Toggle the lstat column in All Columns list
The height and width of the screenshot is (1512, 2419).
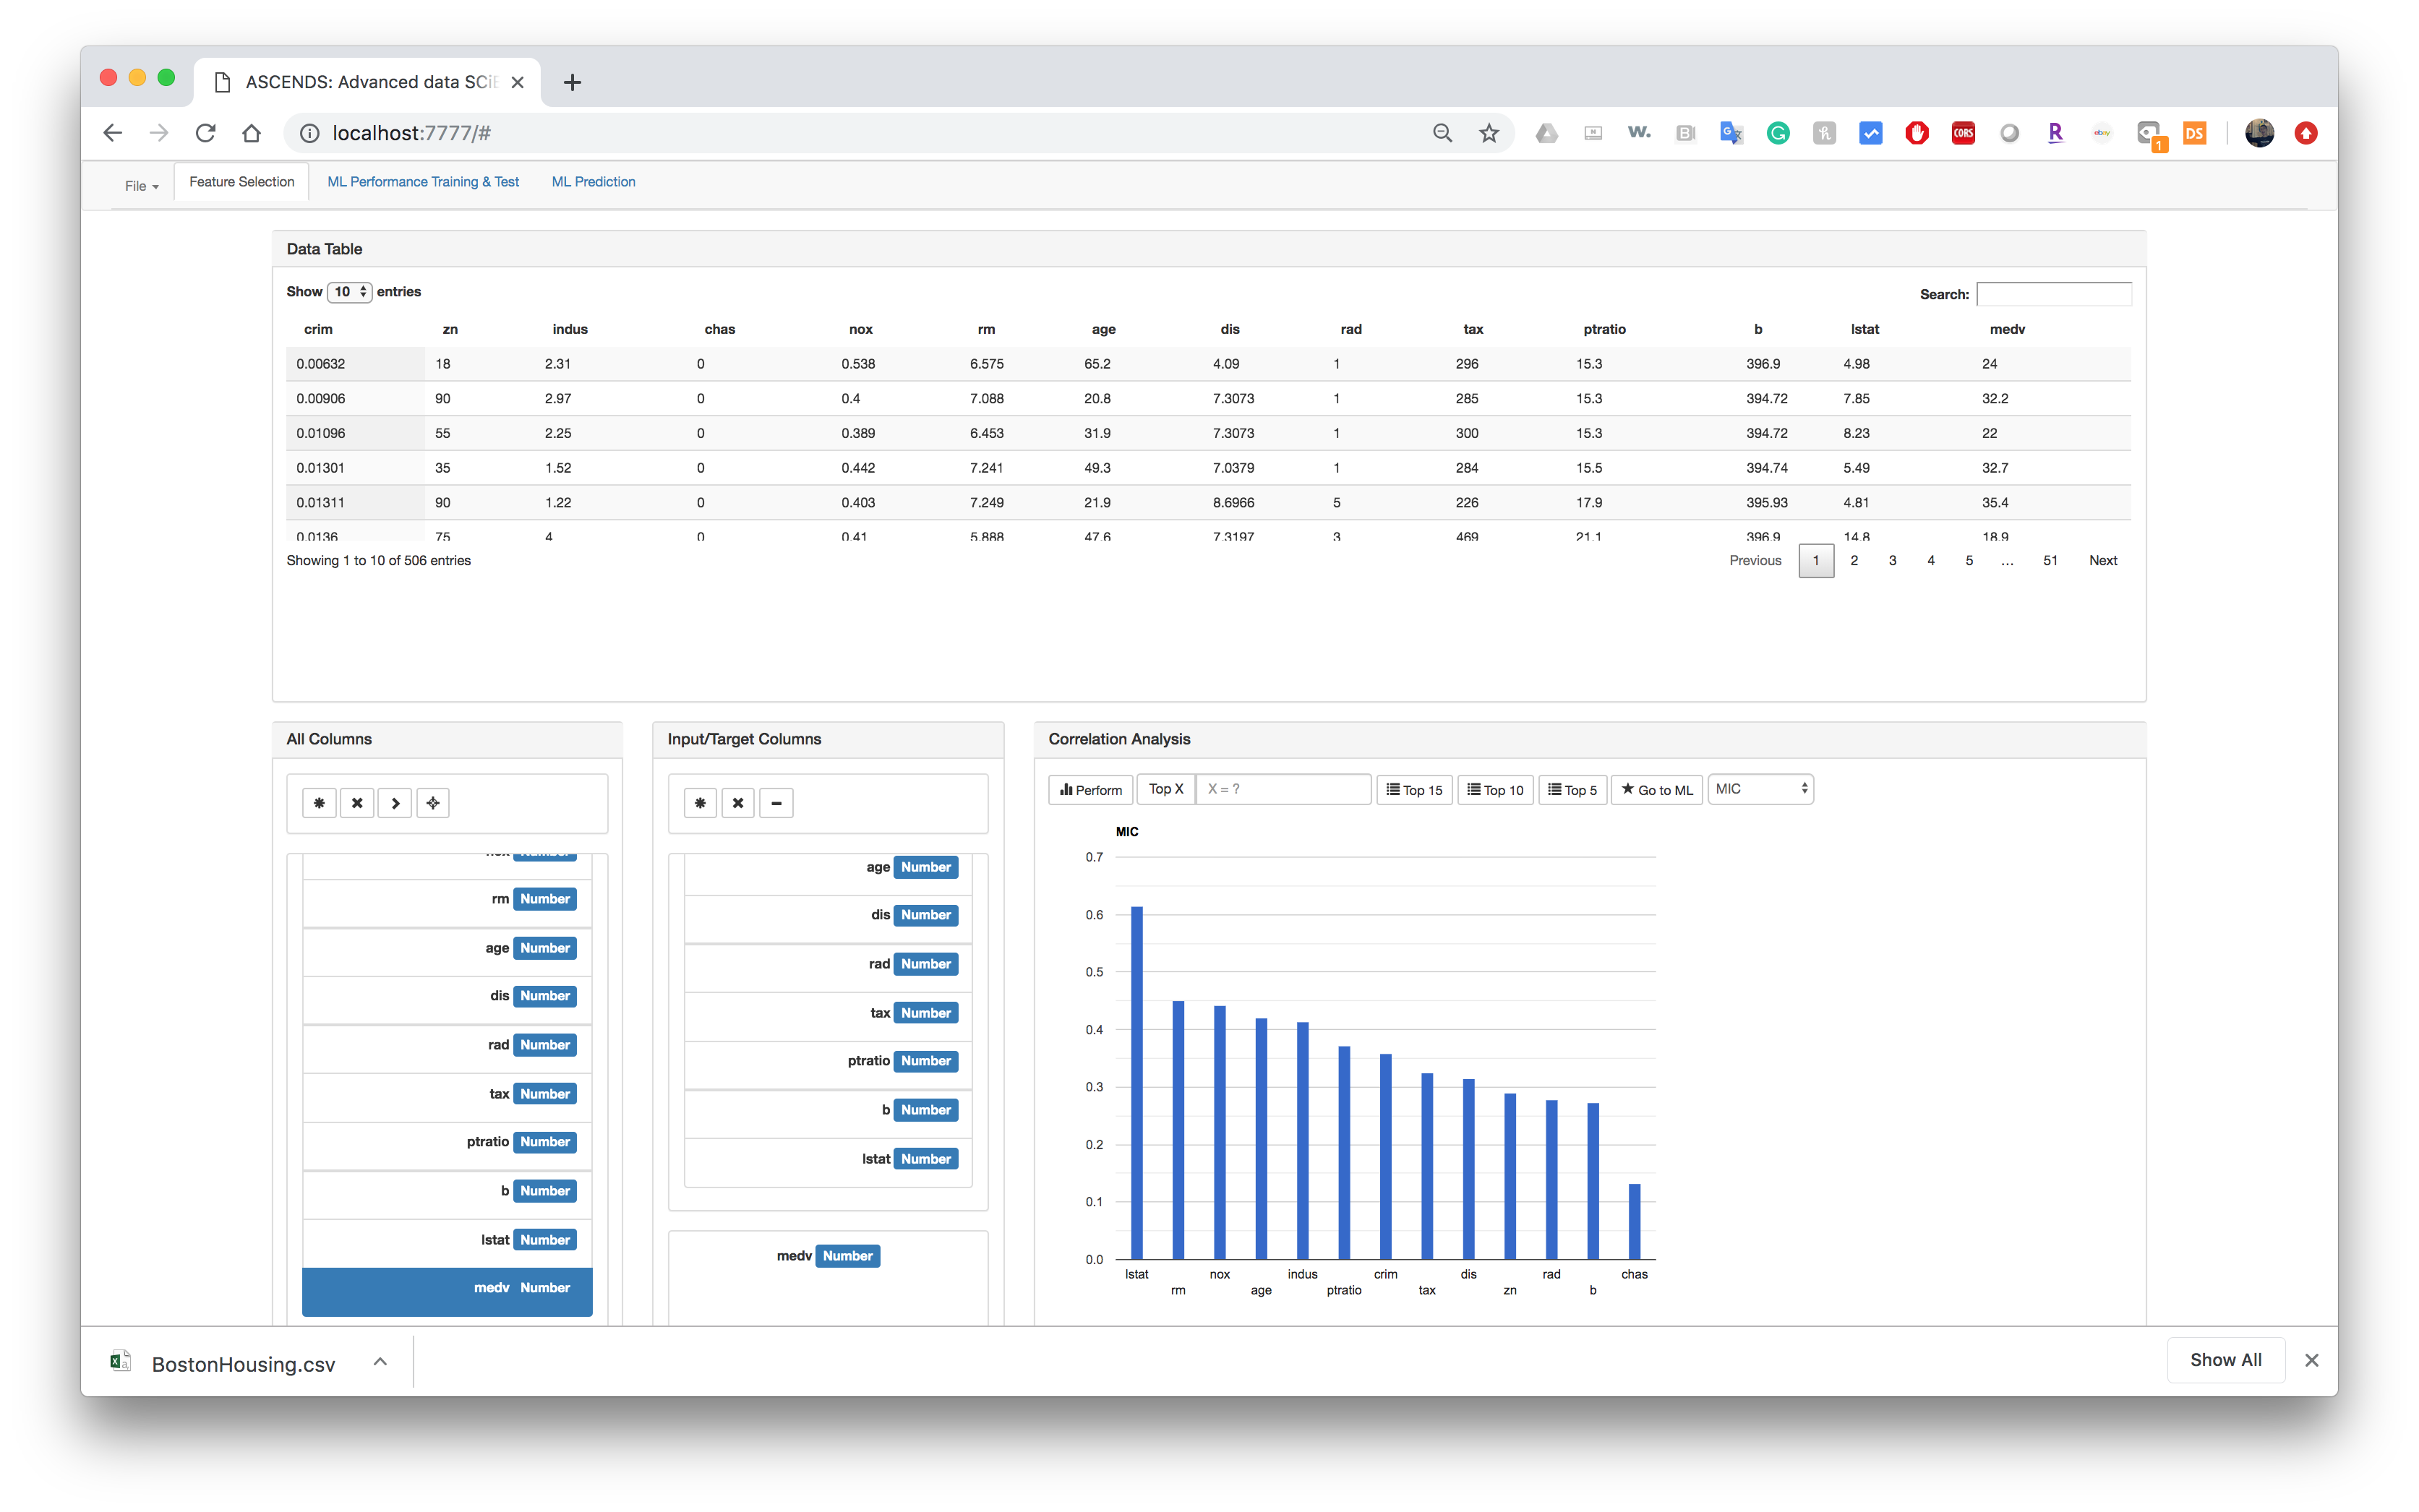tap(447, 1240)
